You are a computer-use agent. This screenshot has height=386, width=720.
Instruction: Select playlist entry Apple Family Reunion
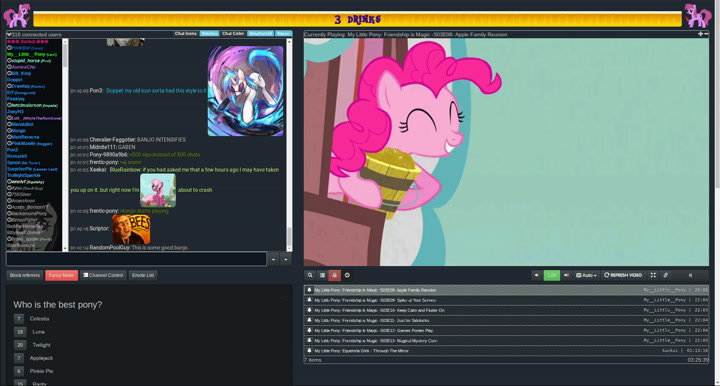(x=506, y=290)
